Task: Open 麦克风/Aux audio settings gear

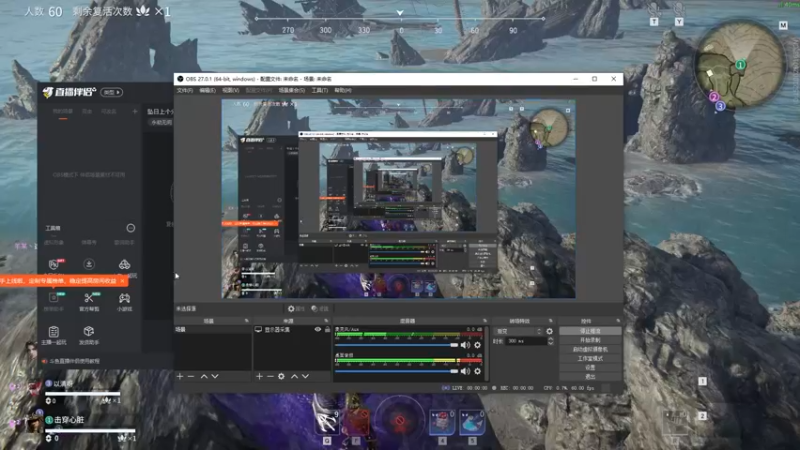Action: pyautogui.click(x=477, y=345)
